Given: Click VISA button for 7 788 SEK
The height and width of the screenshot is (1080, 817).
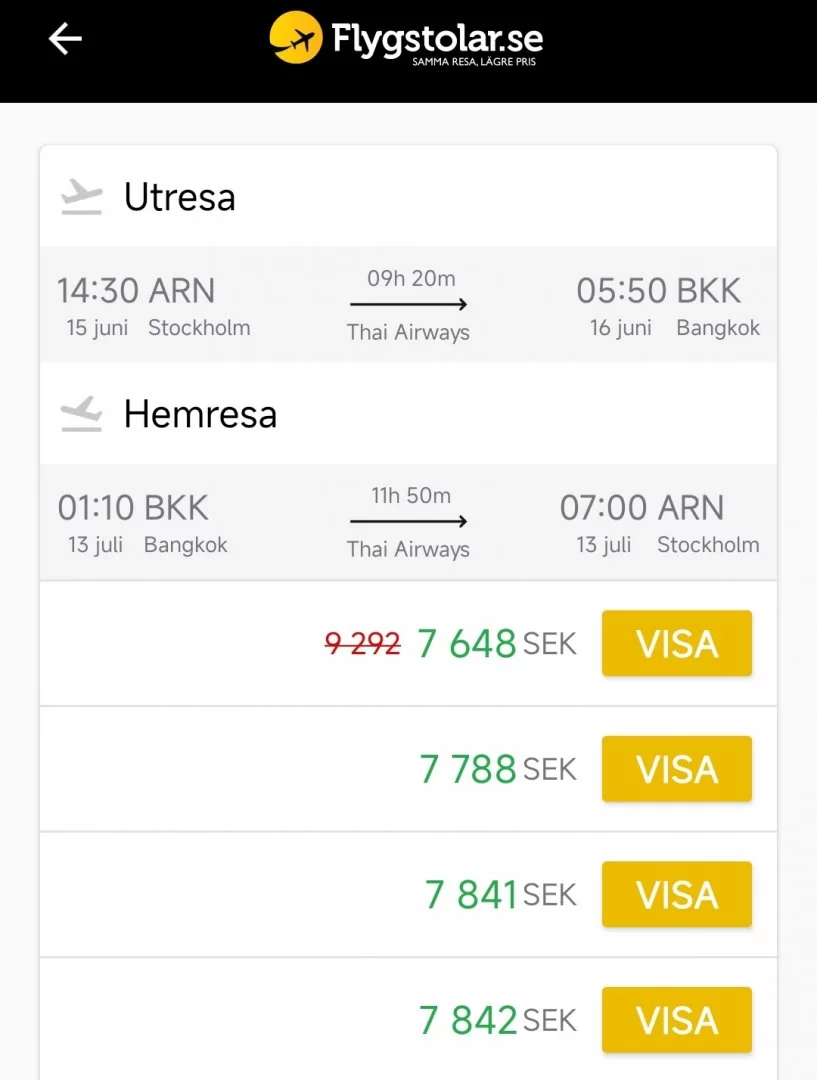Looking at the screenshot, I should point(676,769).
